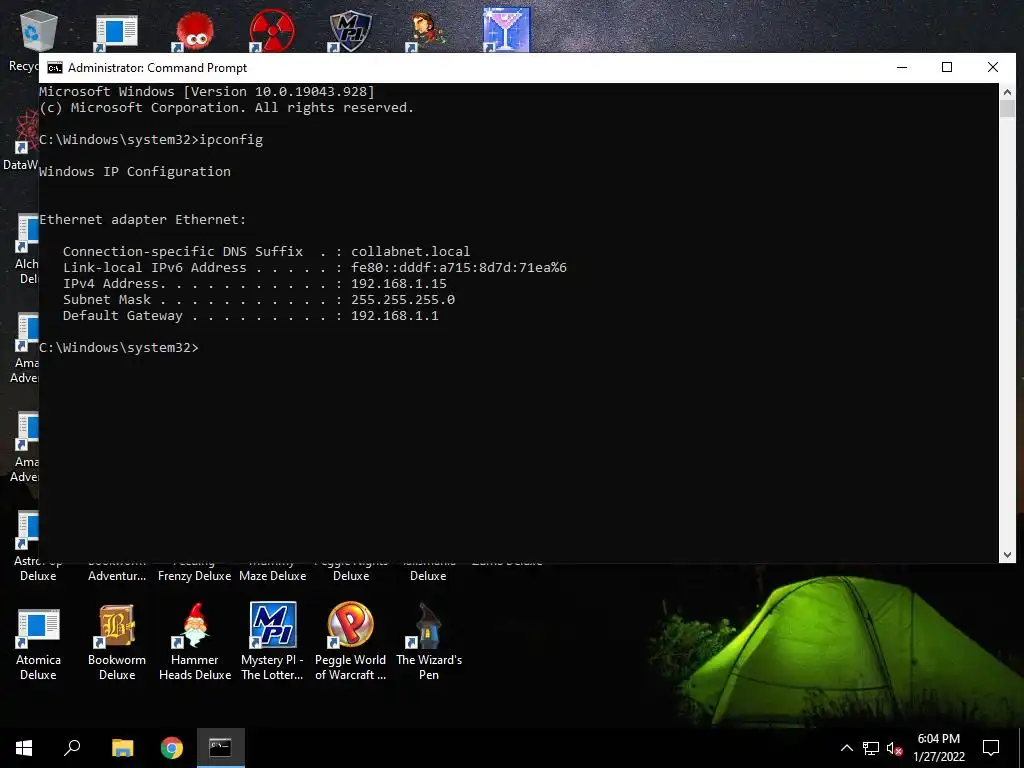Open the Bookworm Deluxe shortcut
The width and height of the screenshot is (1024, 768).
tap(117, 644)
